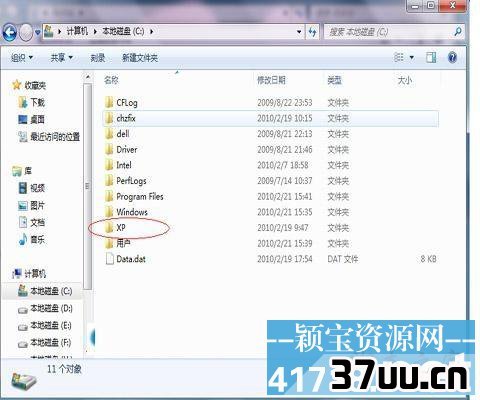Open the address bar history dropdown

pyautogui.click(x=299, y=32)
